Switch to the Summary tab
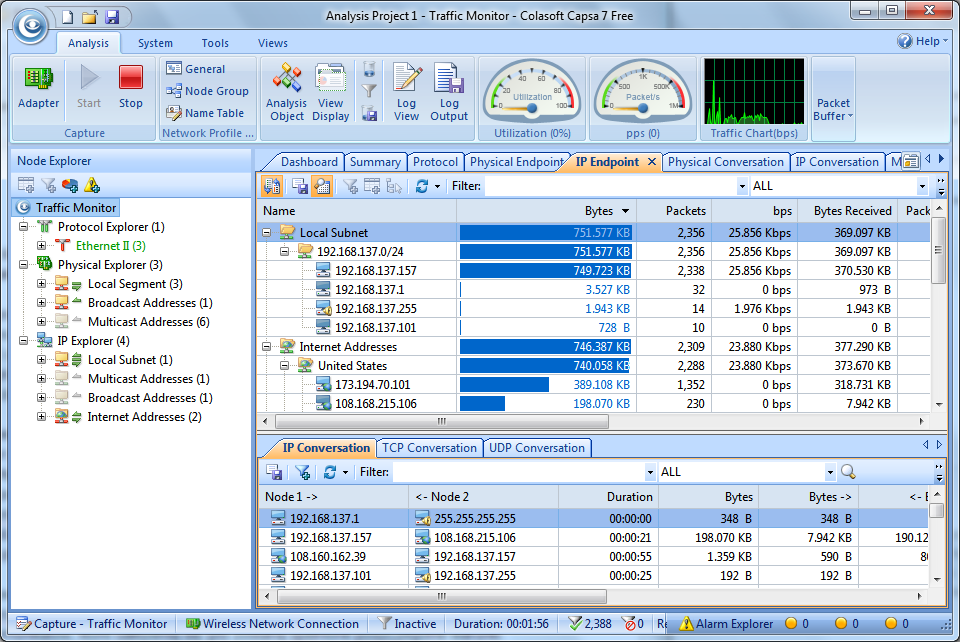Screen dimensions: 960x642 point(375,162)
